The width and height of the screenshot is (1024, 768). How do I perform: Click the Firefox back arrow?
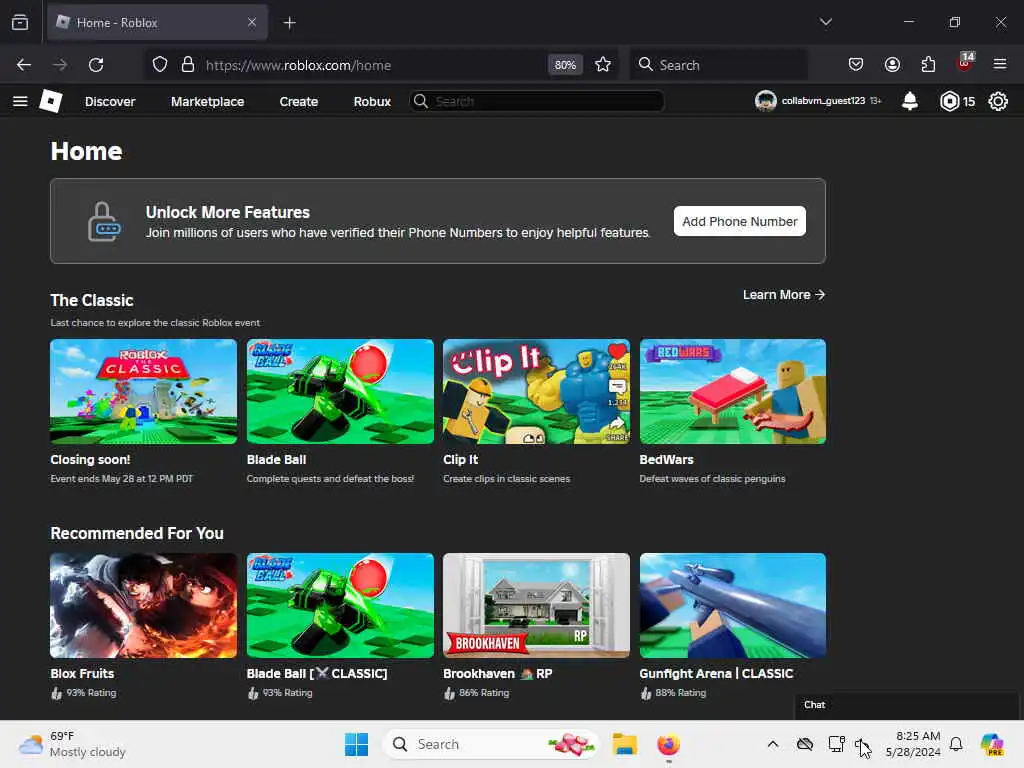click(x=24, y=65)
